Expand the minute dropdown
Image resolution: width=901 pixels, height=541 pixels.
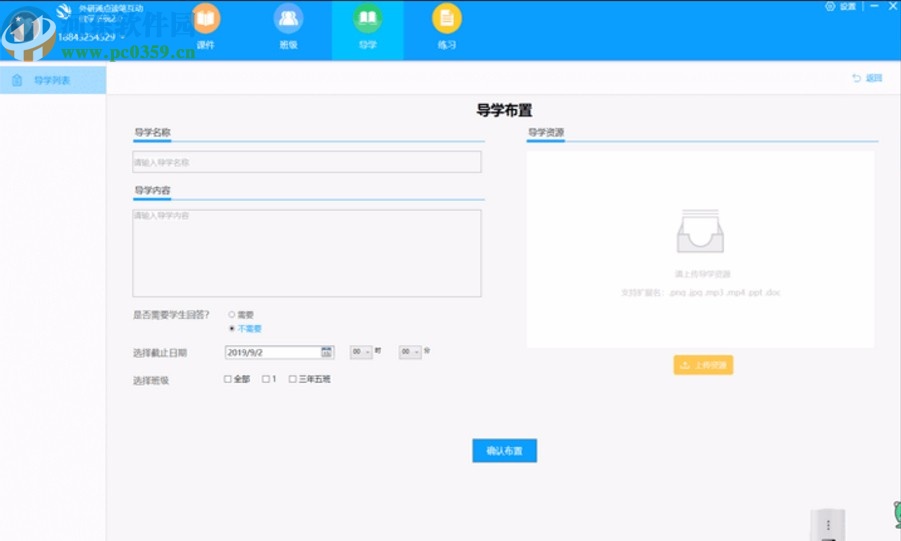tap(410, 352)
